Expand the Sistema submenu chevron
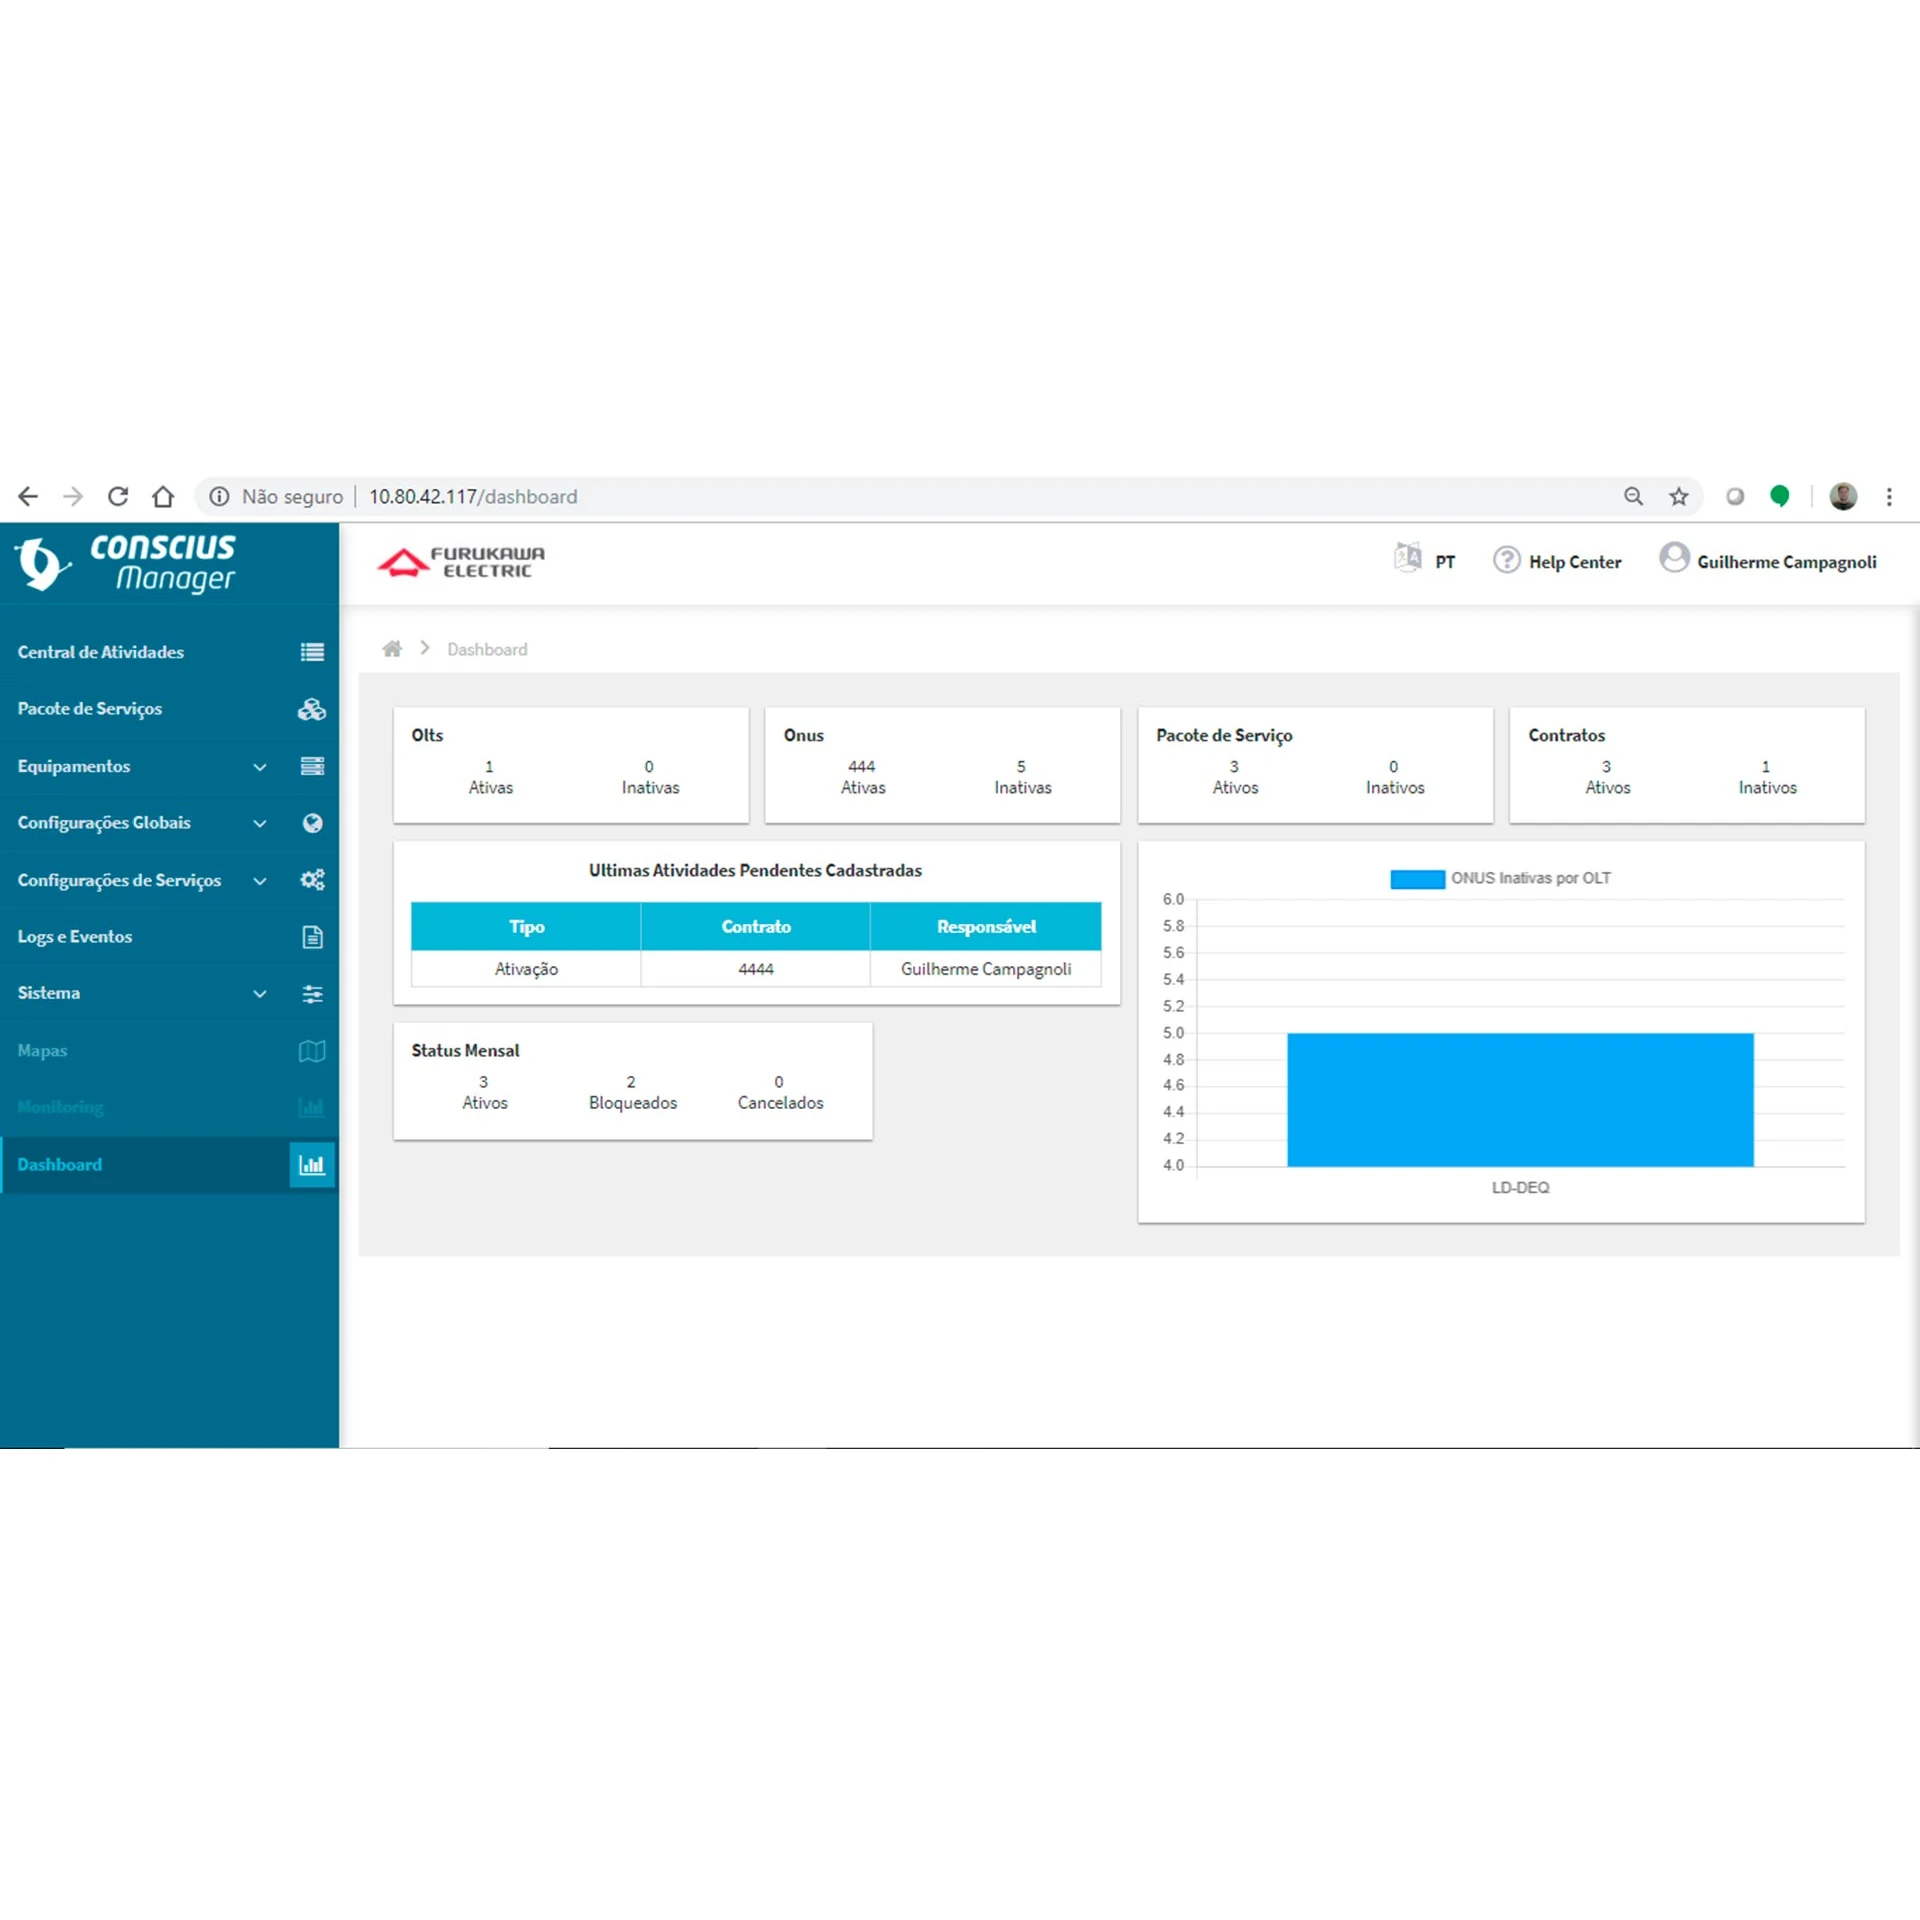This screenshot has height=1920, width=1920. tap(260, 994)
